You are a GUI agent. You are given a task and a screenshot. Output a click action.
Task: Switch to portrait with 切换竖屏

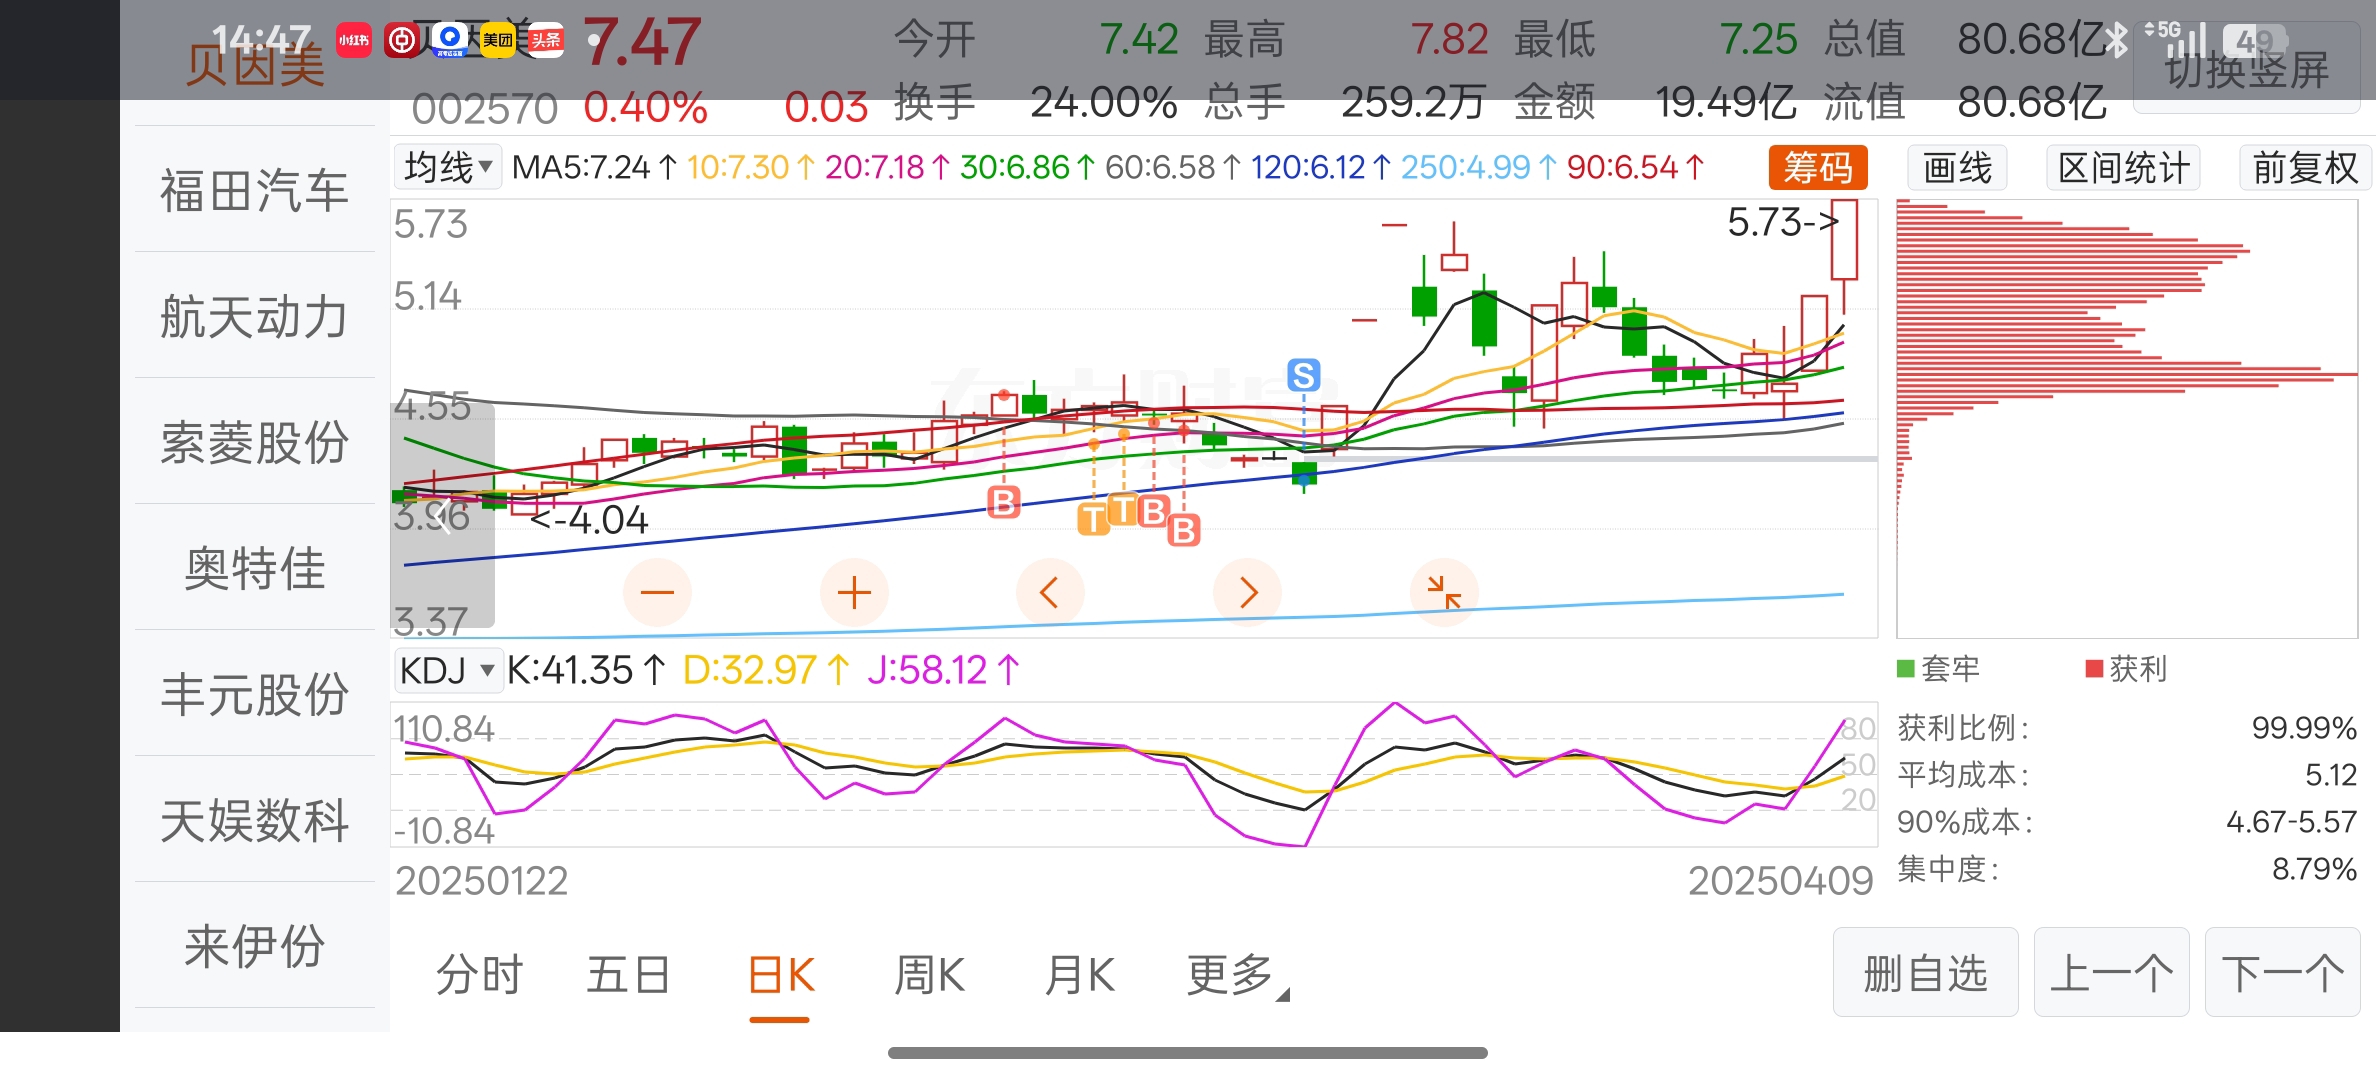[x=2246, y=70]
